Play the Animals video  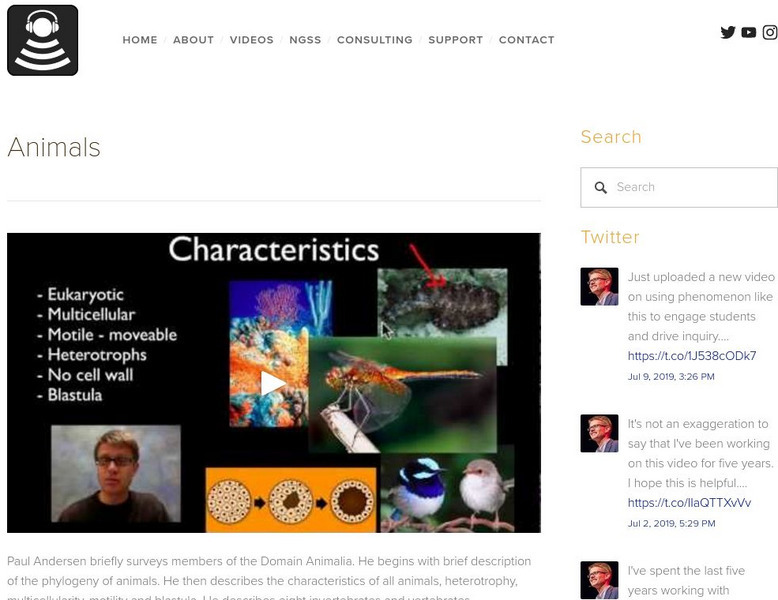pos(273,382)
